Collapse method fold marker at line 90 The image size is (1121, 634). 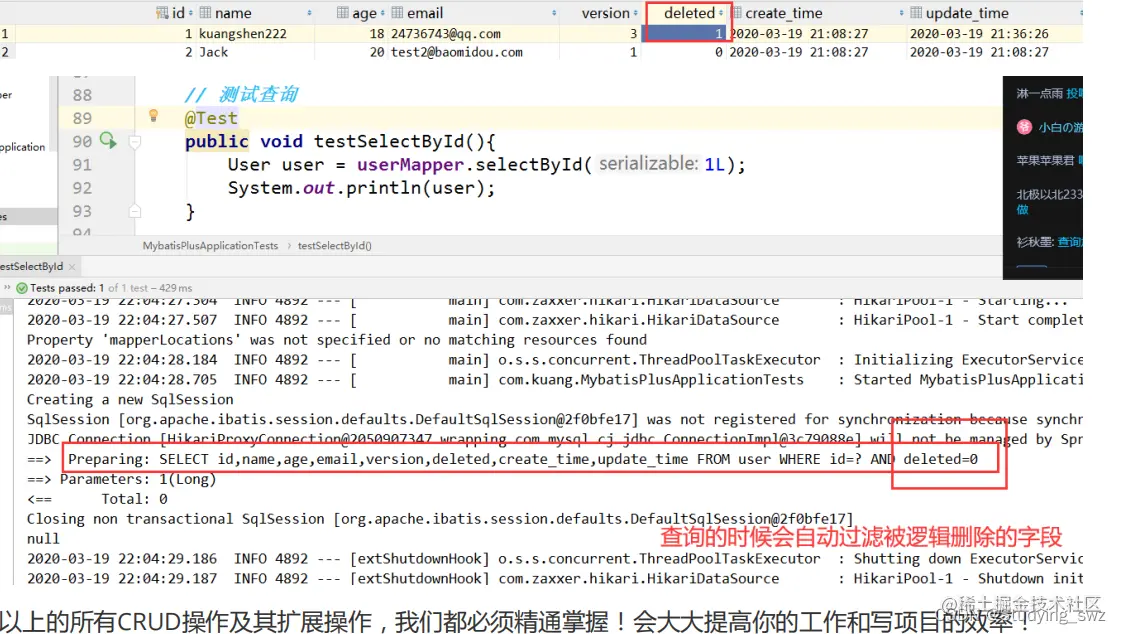[x=134, y=142]
